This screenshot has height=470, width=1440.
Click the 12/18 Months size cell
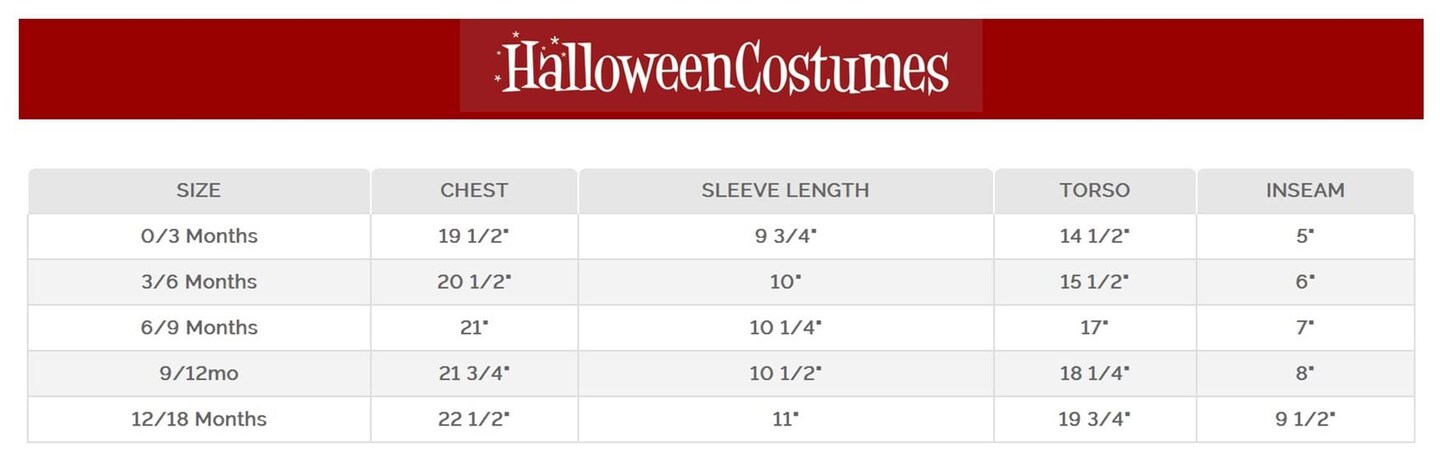click(x=199, y=419)
